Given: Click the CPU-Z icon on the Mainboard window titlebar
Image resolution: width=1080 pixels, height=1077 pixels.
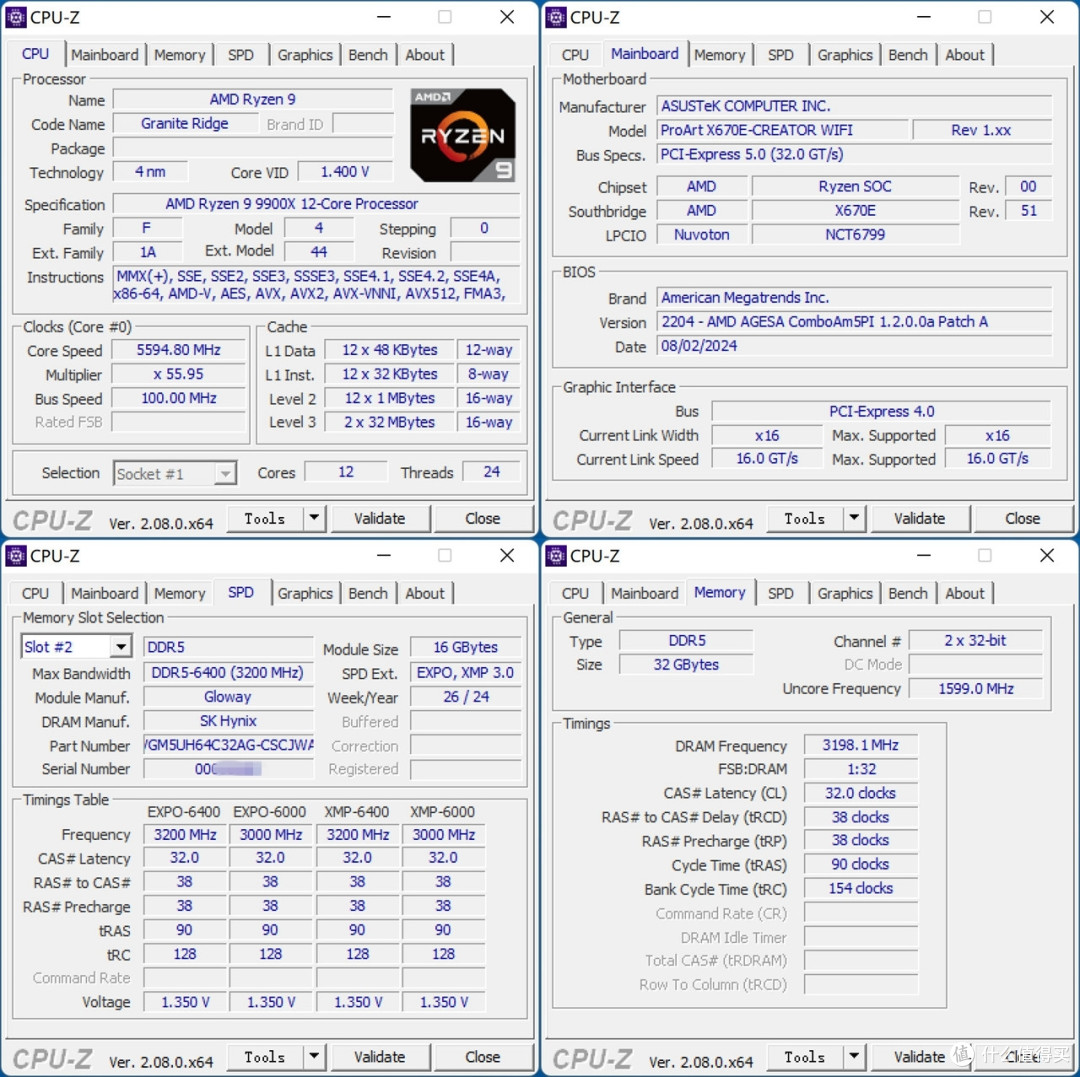Looking at the screenshot, I should click(556, 16).
